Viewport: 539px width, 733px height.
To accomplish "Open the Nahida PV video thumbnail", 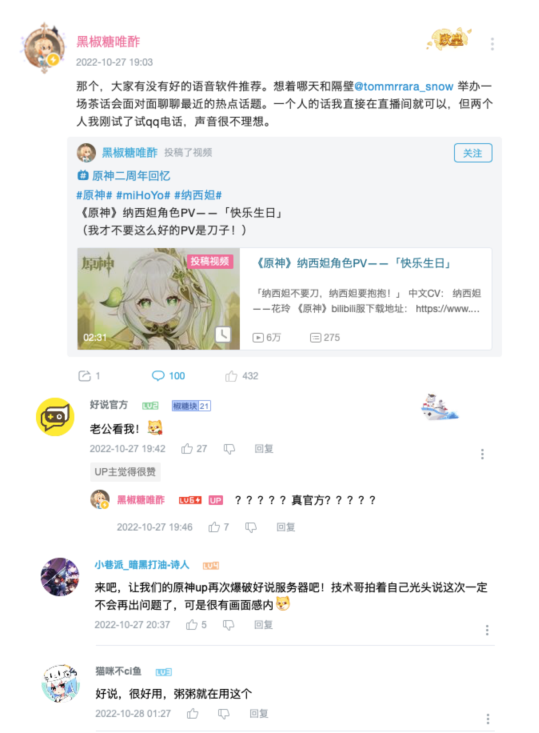I will tap(158, 299).
